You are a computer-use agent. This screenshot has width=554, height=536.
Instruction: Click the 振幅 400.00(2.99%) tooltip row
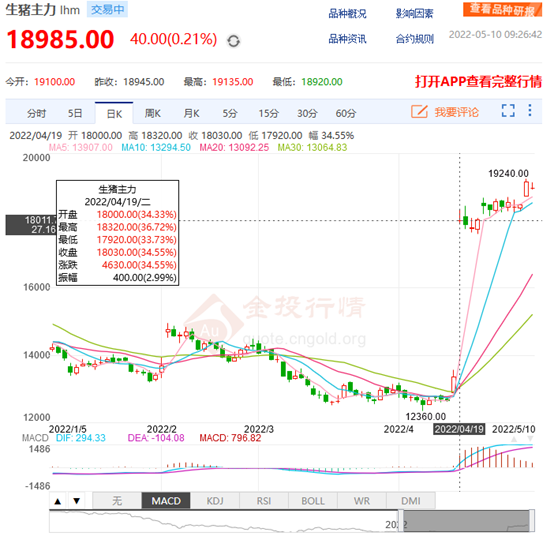click(x=117, y=278)
